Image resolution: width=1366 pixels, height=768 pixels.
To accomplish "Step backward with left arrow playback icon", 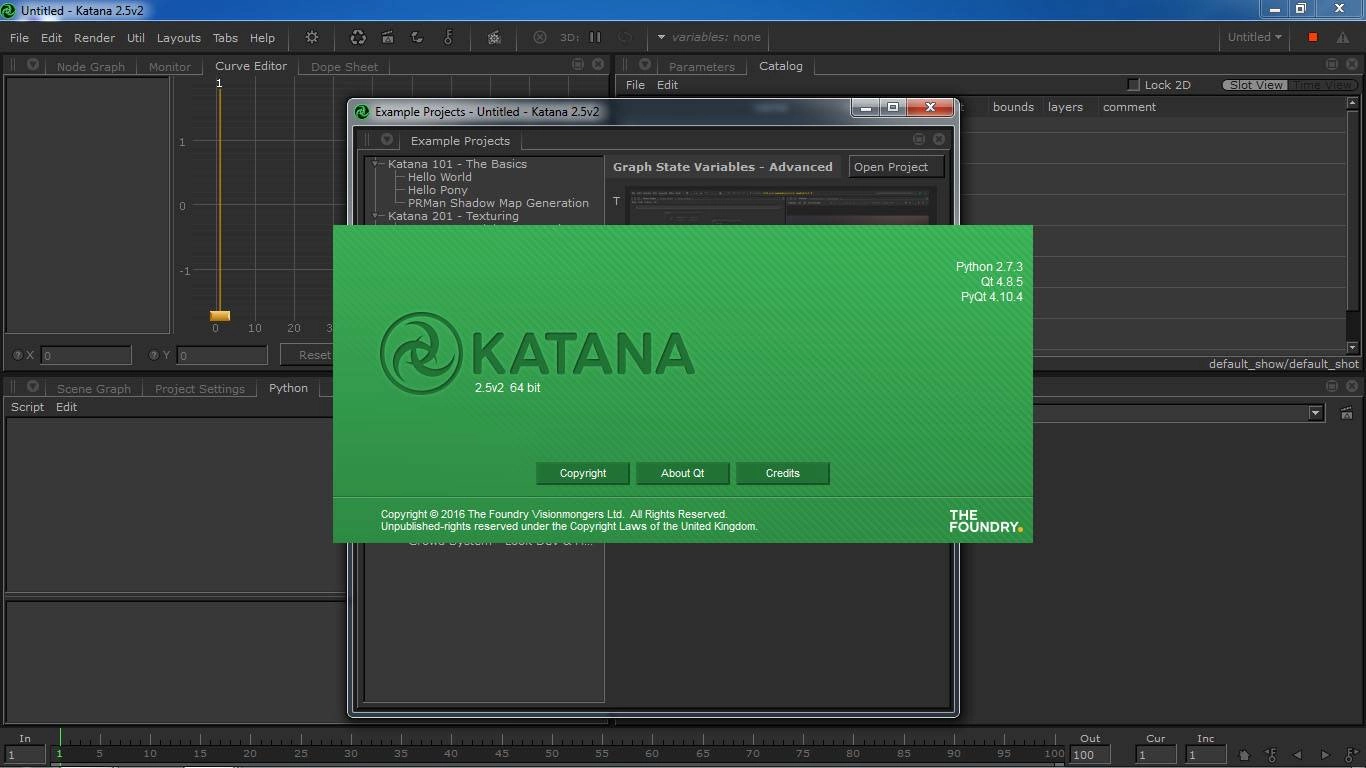I will tap(1298, 755).
